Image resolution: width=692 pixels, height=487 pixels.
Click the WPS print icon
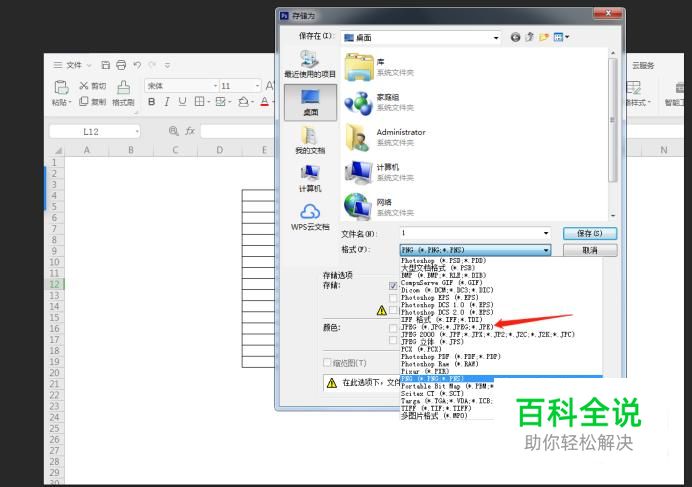tap(121, 65)
